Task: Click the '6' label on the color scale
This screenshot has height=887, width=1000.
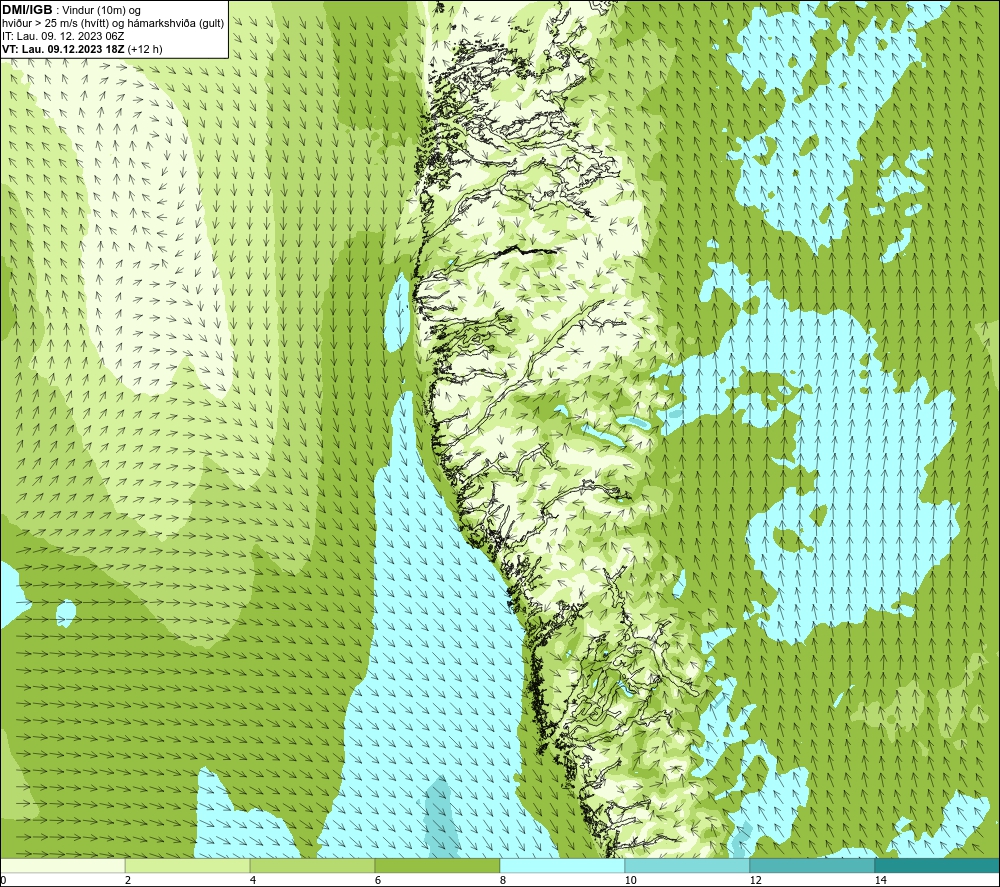Action: pyautogui.click(x=378, y=880)
